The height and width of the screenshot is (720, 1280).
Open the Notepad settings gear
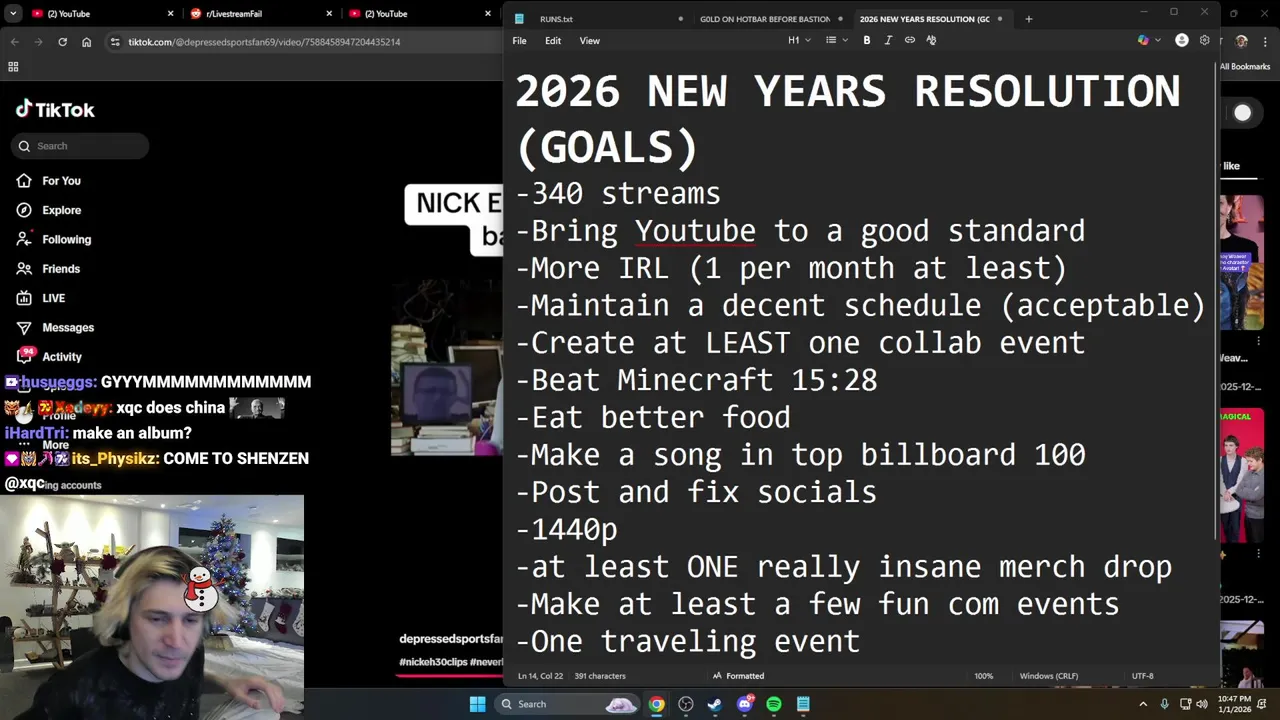point(1205,40)
